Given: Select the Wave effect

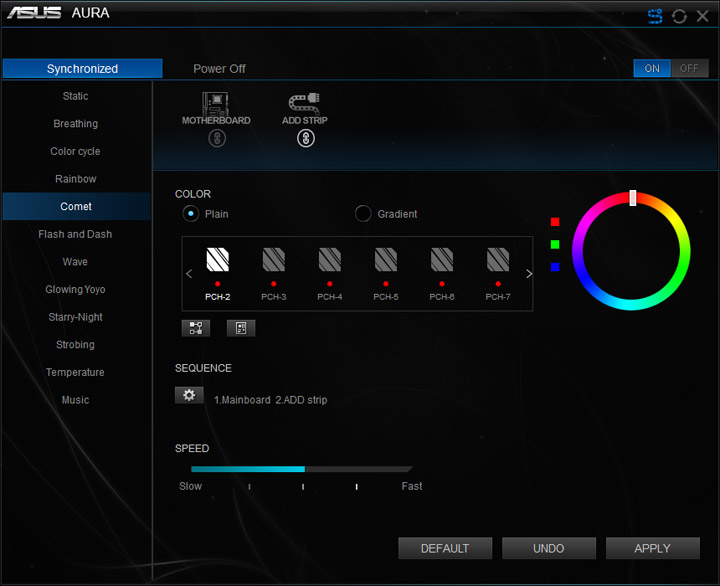Looking at the screenshot, I should point(76,262).
